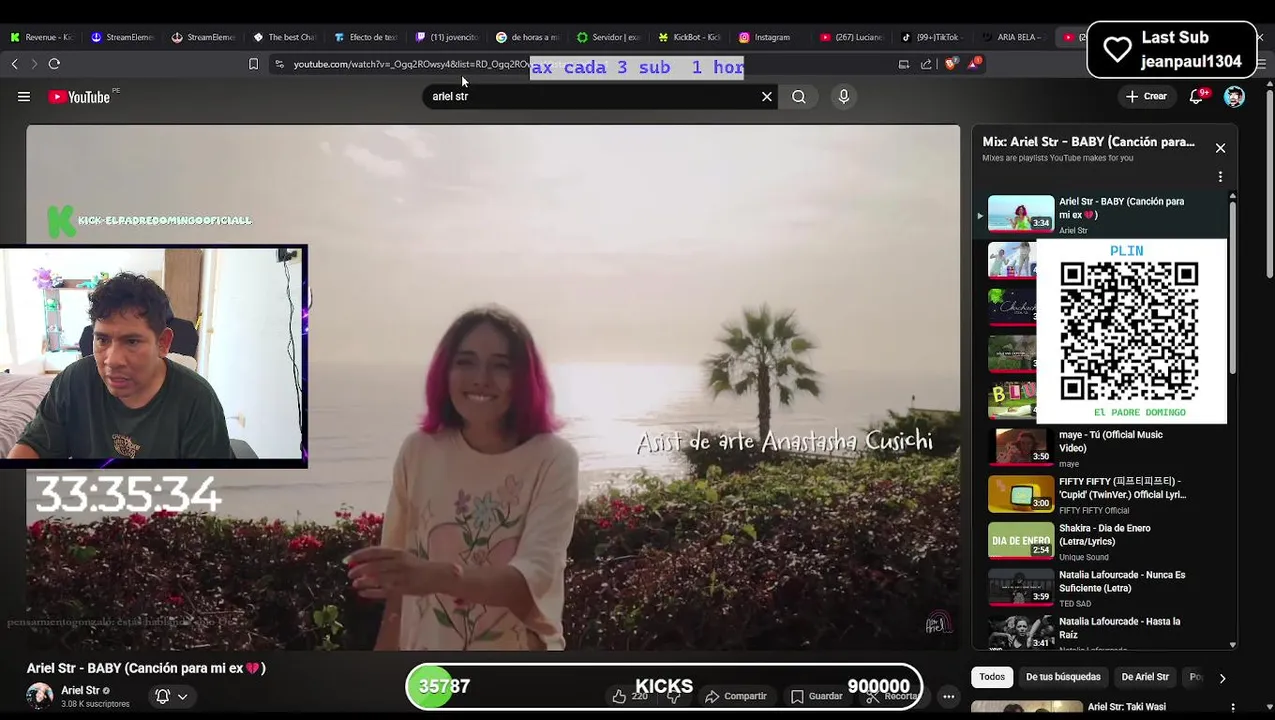
Task: Switch to de horas a mi Google tab
Action: (x=528, y=37)
